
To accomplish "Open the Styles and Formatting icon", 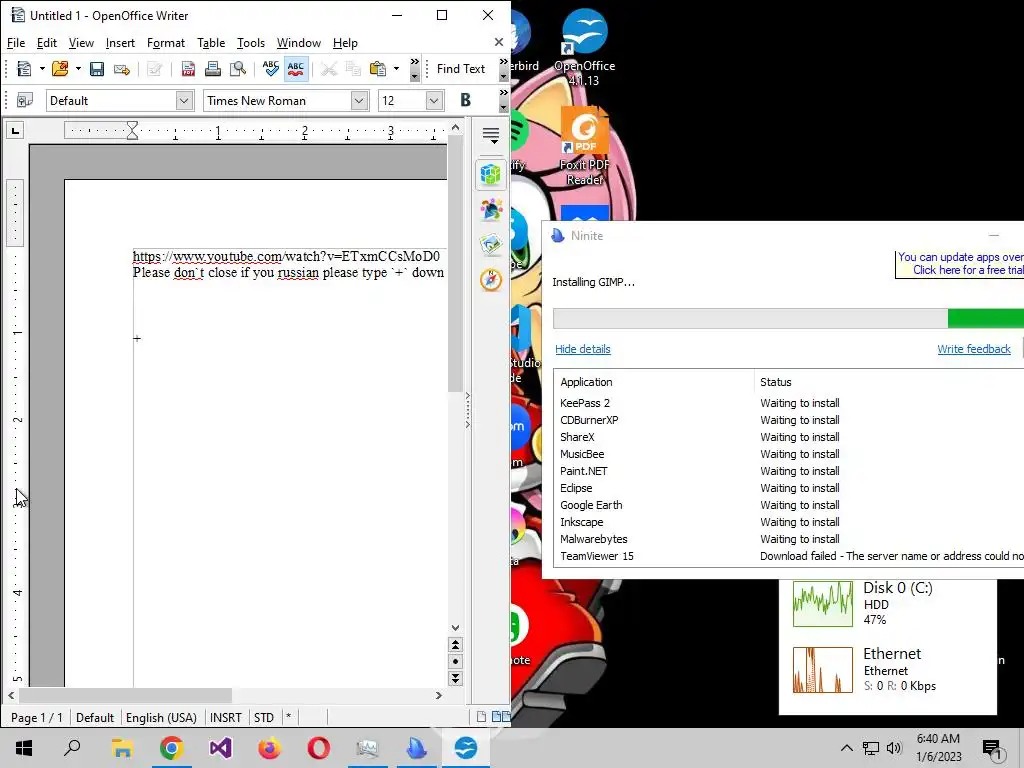I will [25, 101].
